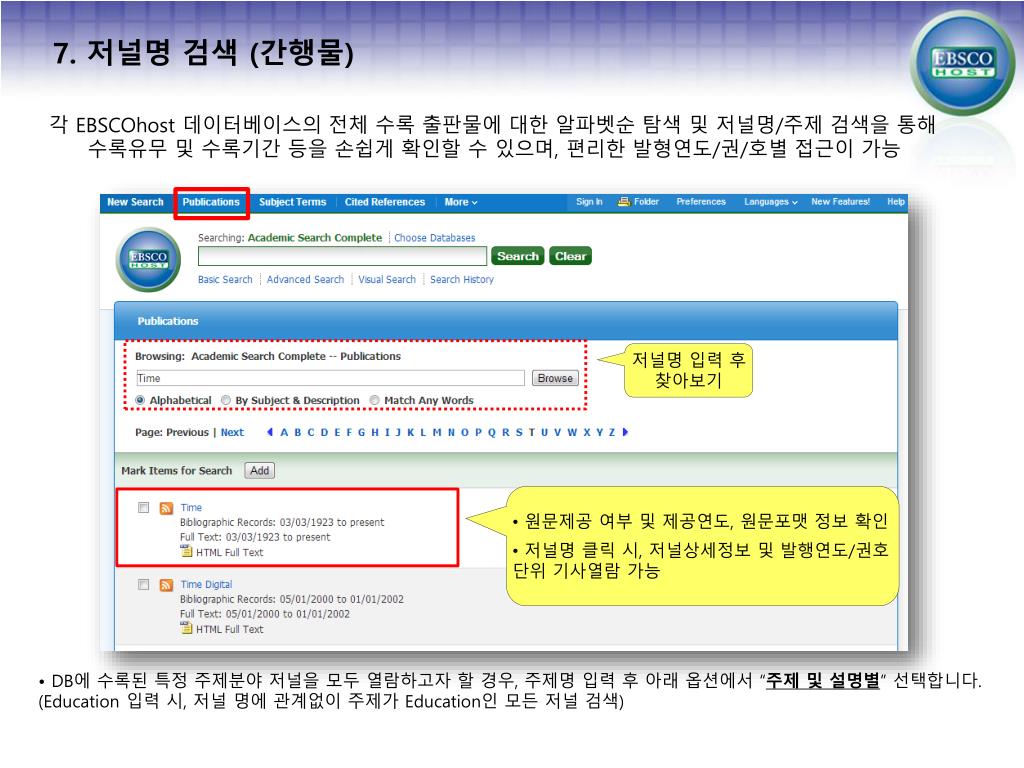Click the left arrow before letter A
The image size is (1024, 768).
coord(270,432)
